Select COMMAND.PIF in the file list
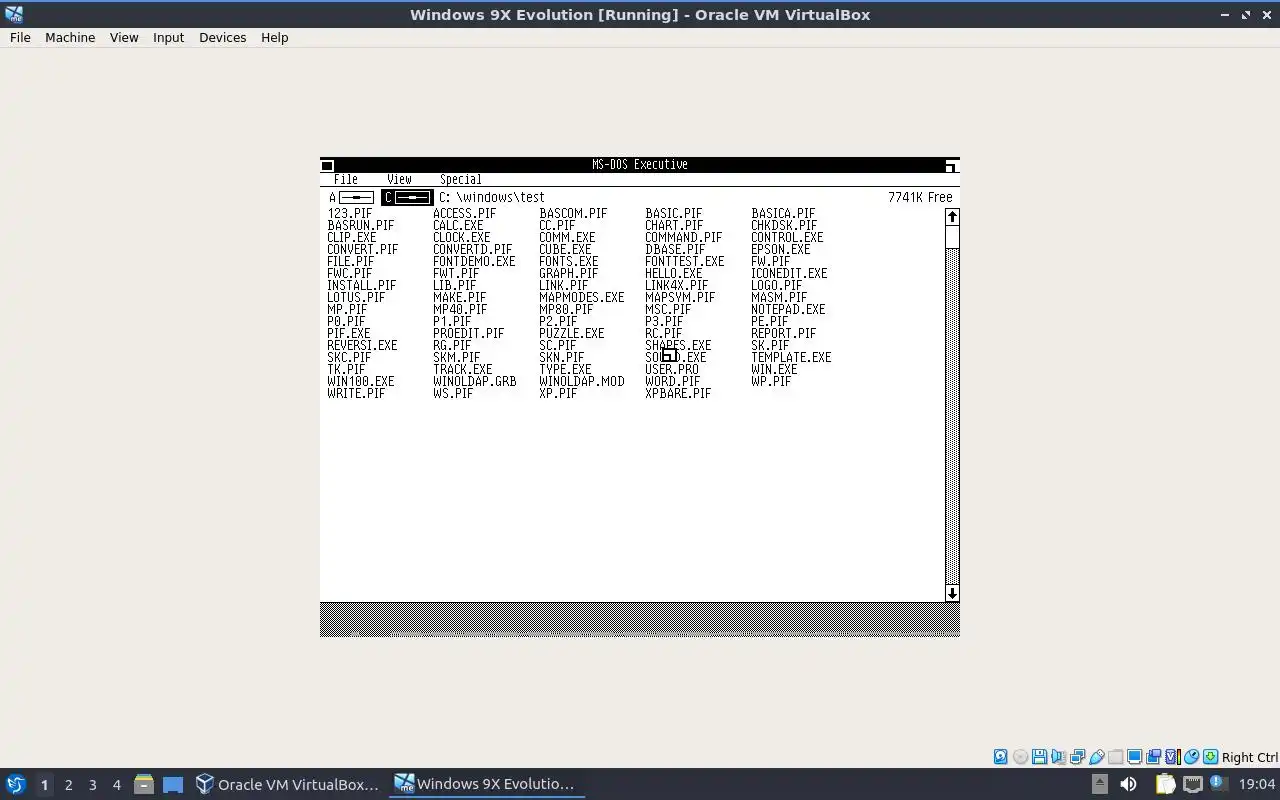 [683, 237]
